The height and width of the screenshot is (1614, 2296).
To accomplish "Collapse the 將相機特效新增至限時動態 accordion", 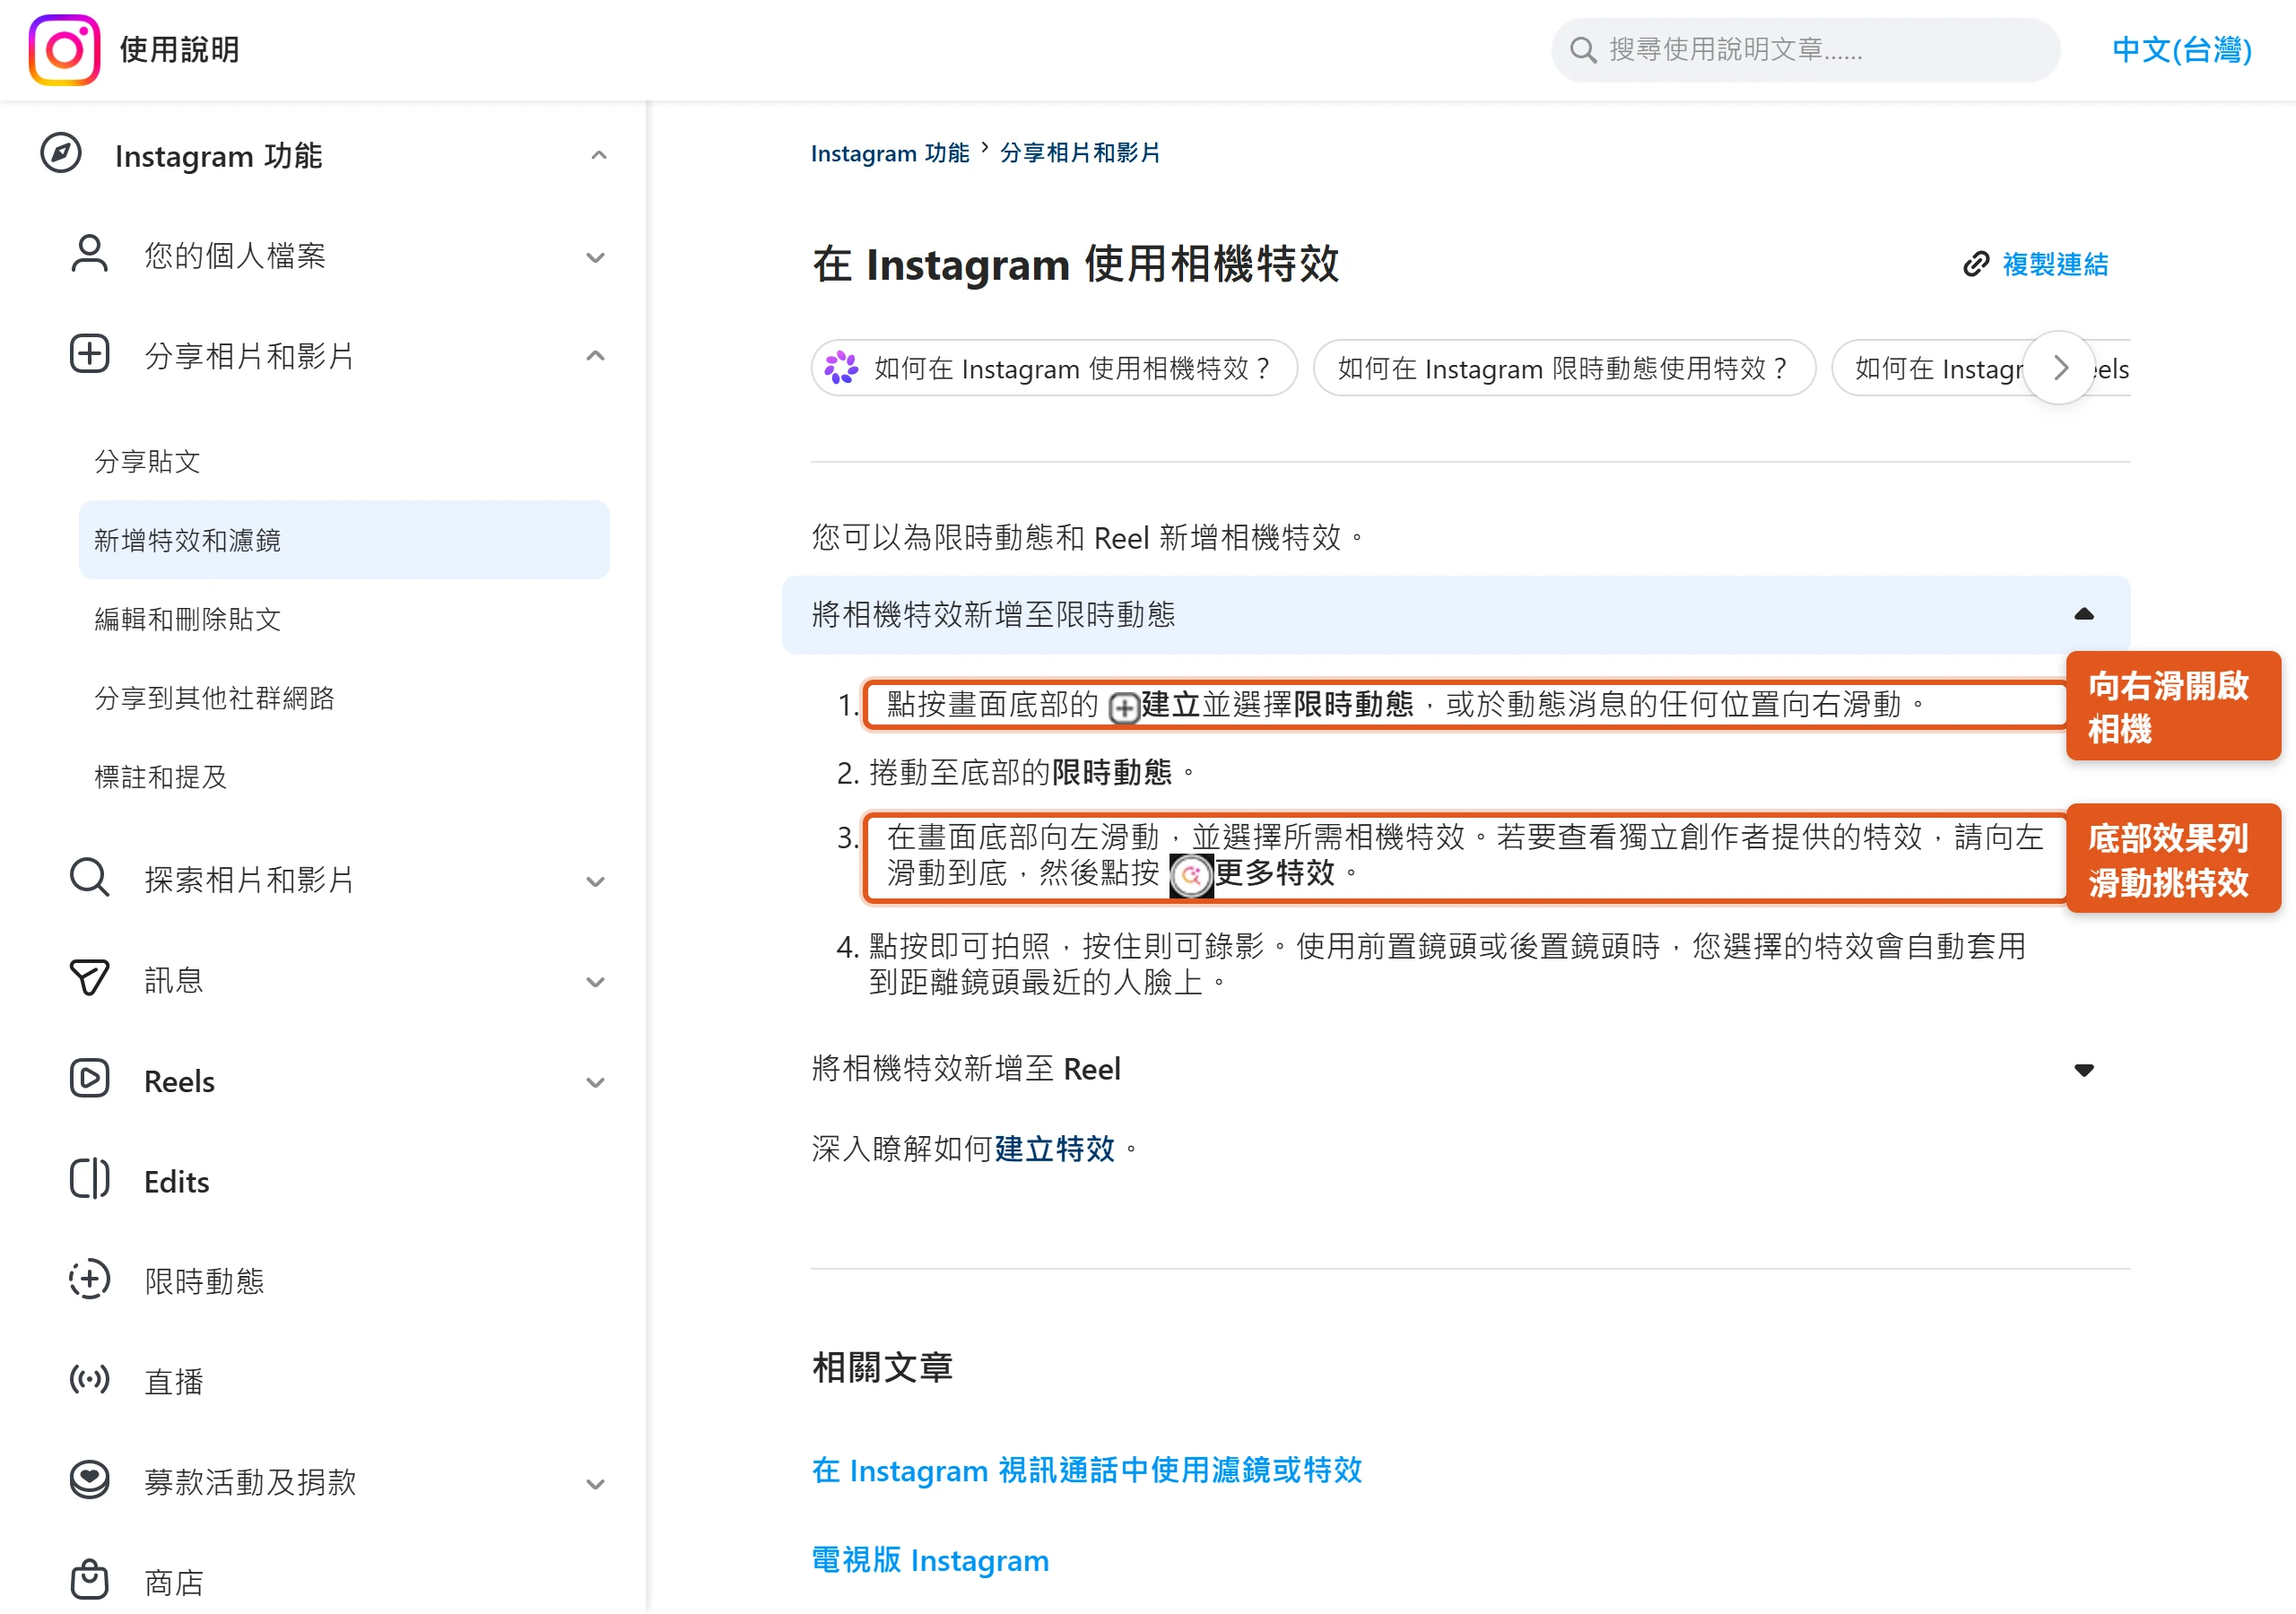I will [1456, 615].
